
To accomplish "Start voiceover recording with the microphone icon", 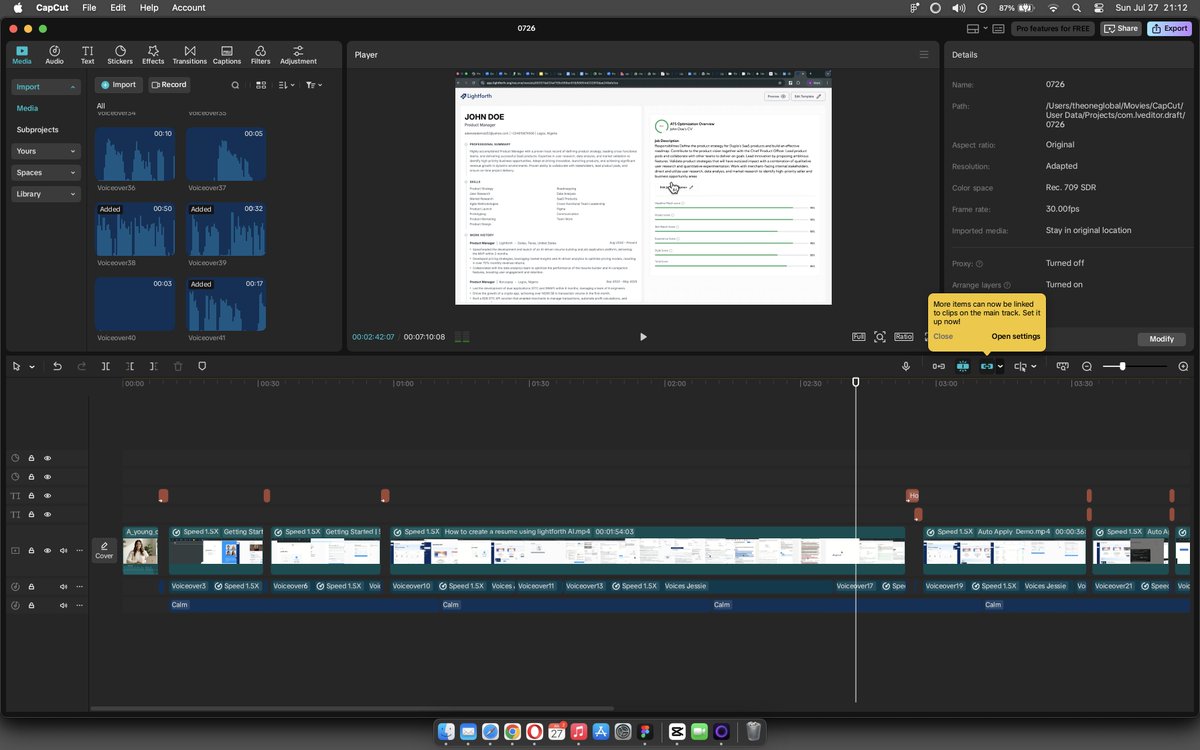I will tap(906, 367).
